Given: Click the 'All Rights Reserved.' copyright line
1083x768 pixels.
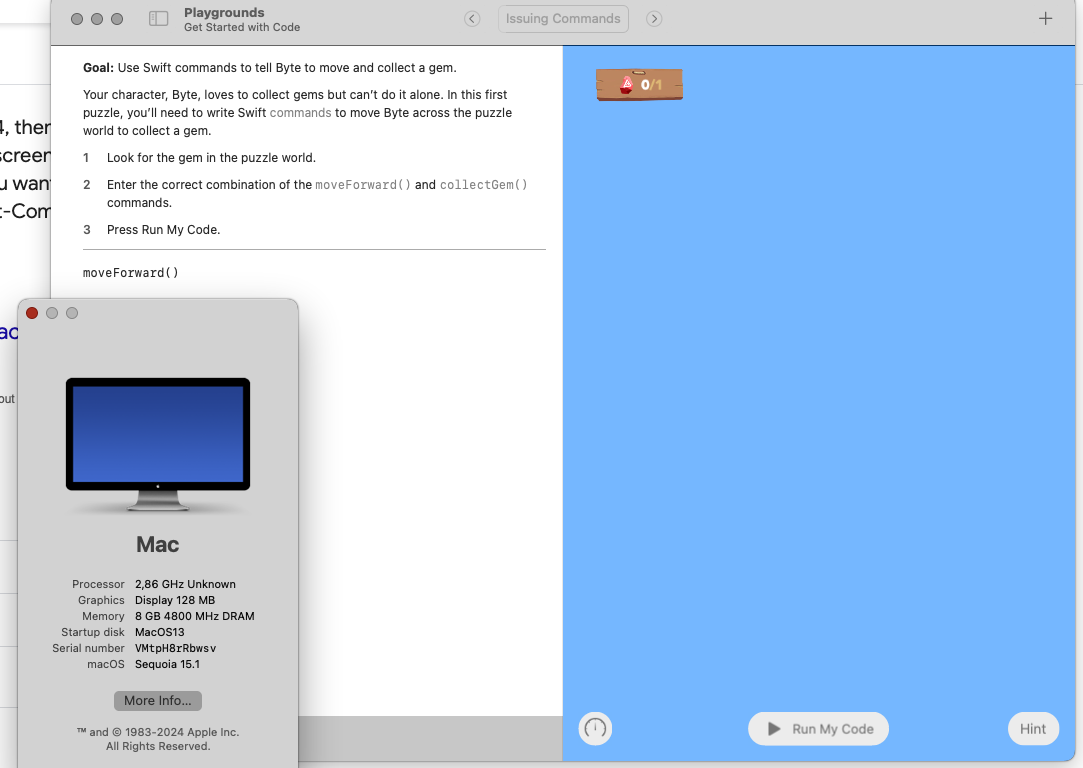Looking at the screenshot, I should click(x=158, y=746).
